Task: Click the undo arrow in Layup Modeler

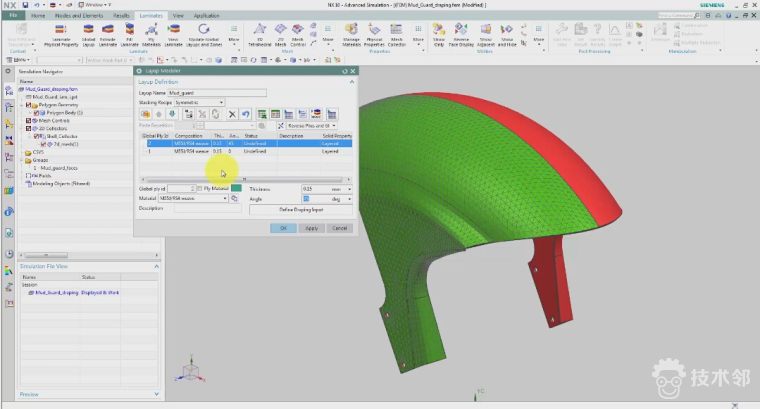Action: [x=245, y=114]
